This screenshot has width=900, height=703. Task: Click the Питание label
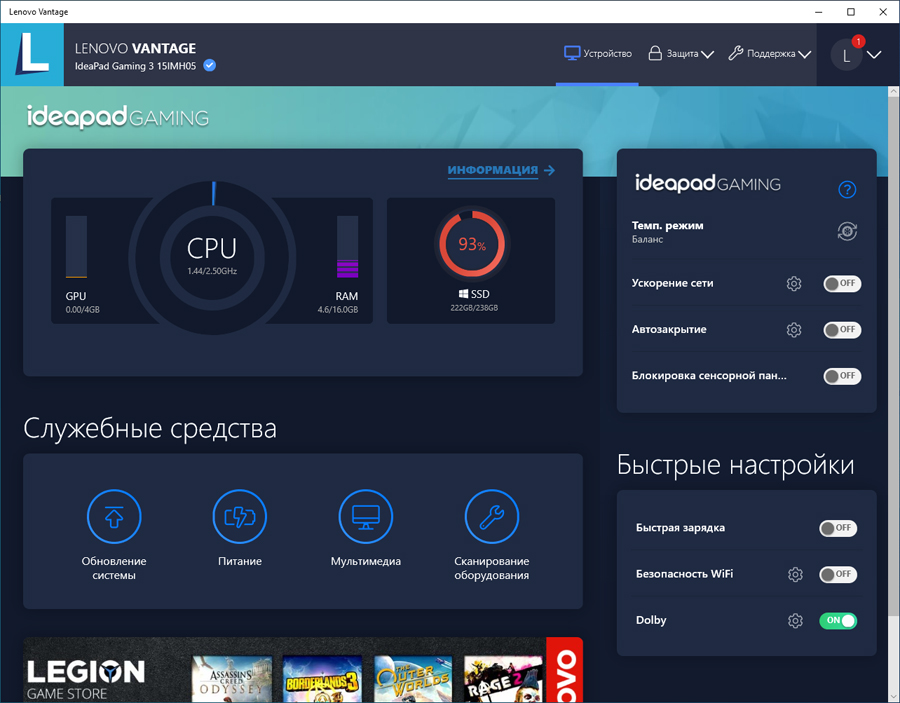click(x=239, y=561)
